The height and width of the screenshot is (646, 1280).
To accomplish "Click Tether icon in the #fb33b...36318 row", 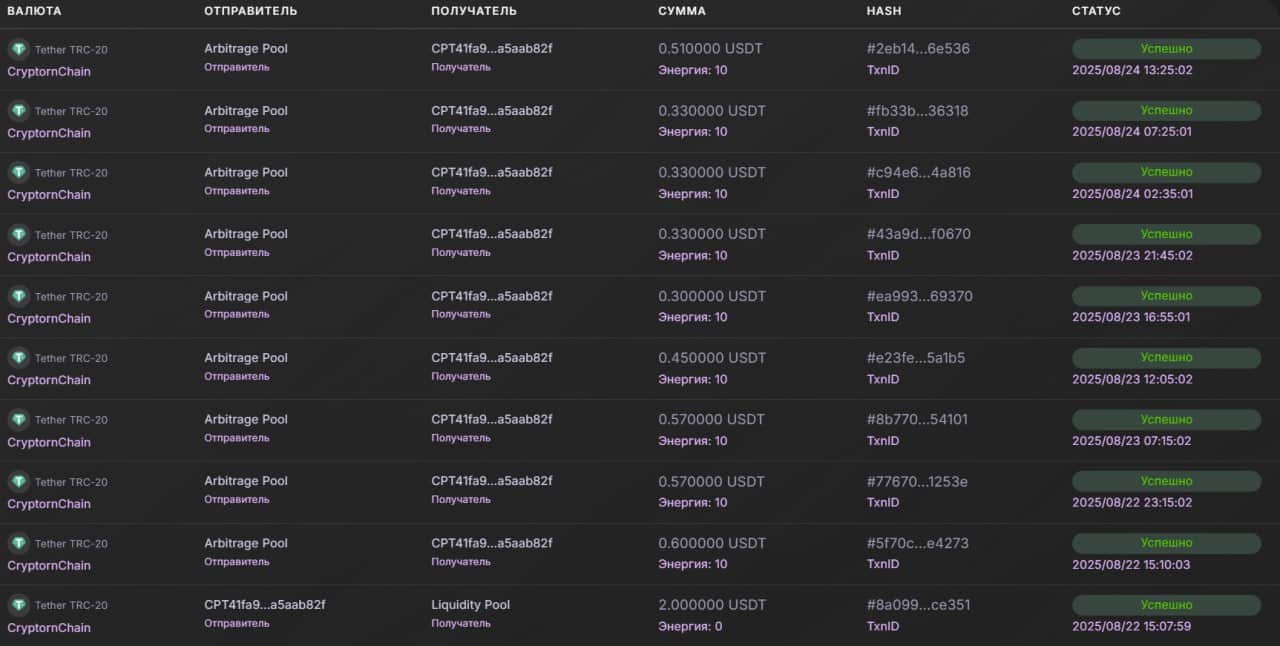I will [18, 111].
